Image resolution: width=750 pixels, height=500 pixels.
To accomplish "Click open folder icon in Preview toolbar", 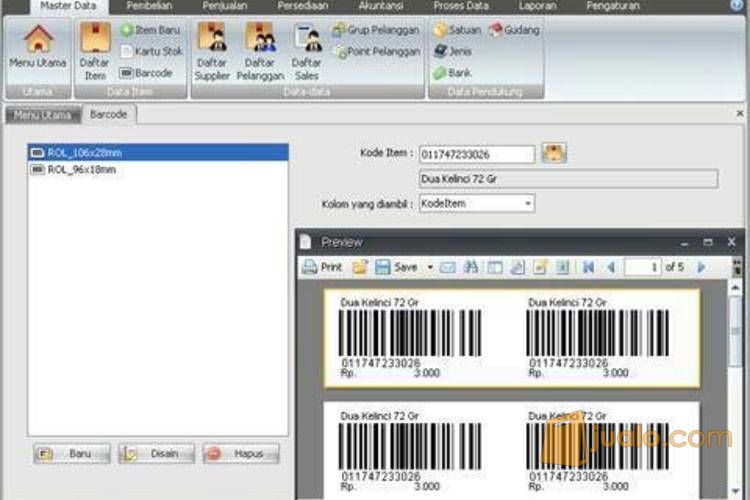I will (x=360, y=267).
